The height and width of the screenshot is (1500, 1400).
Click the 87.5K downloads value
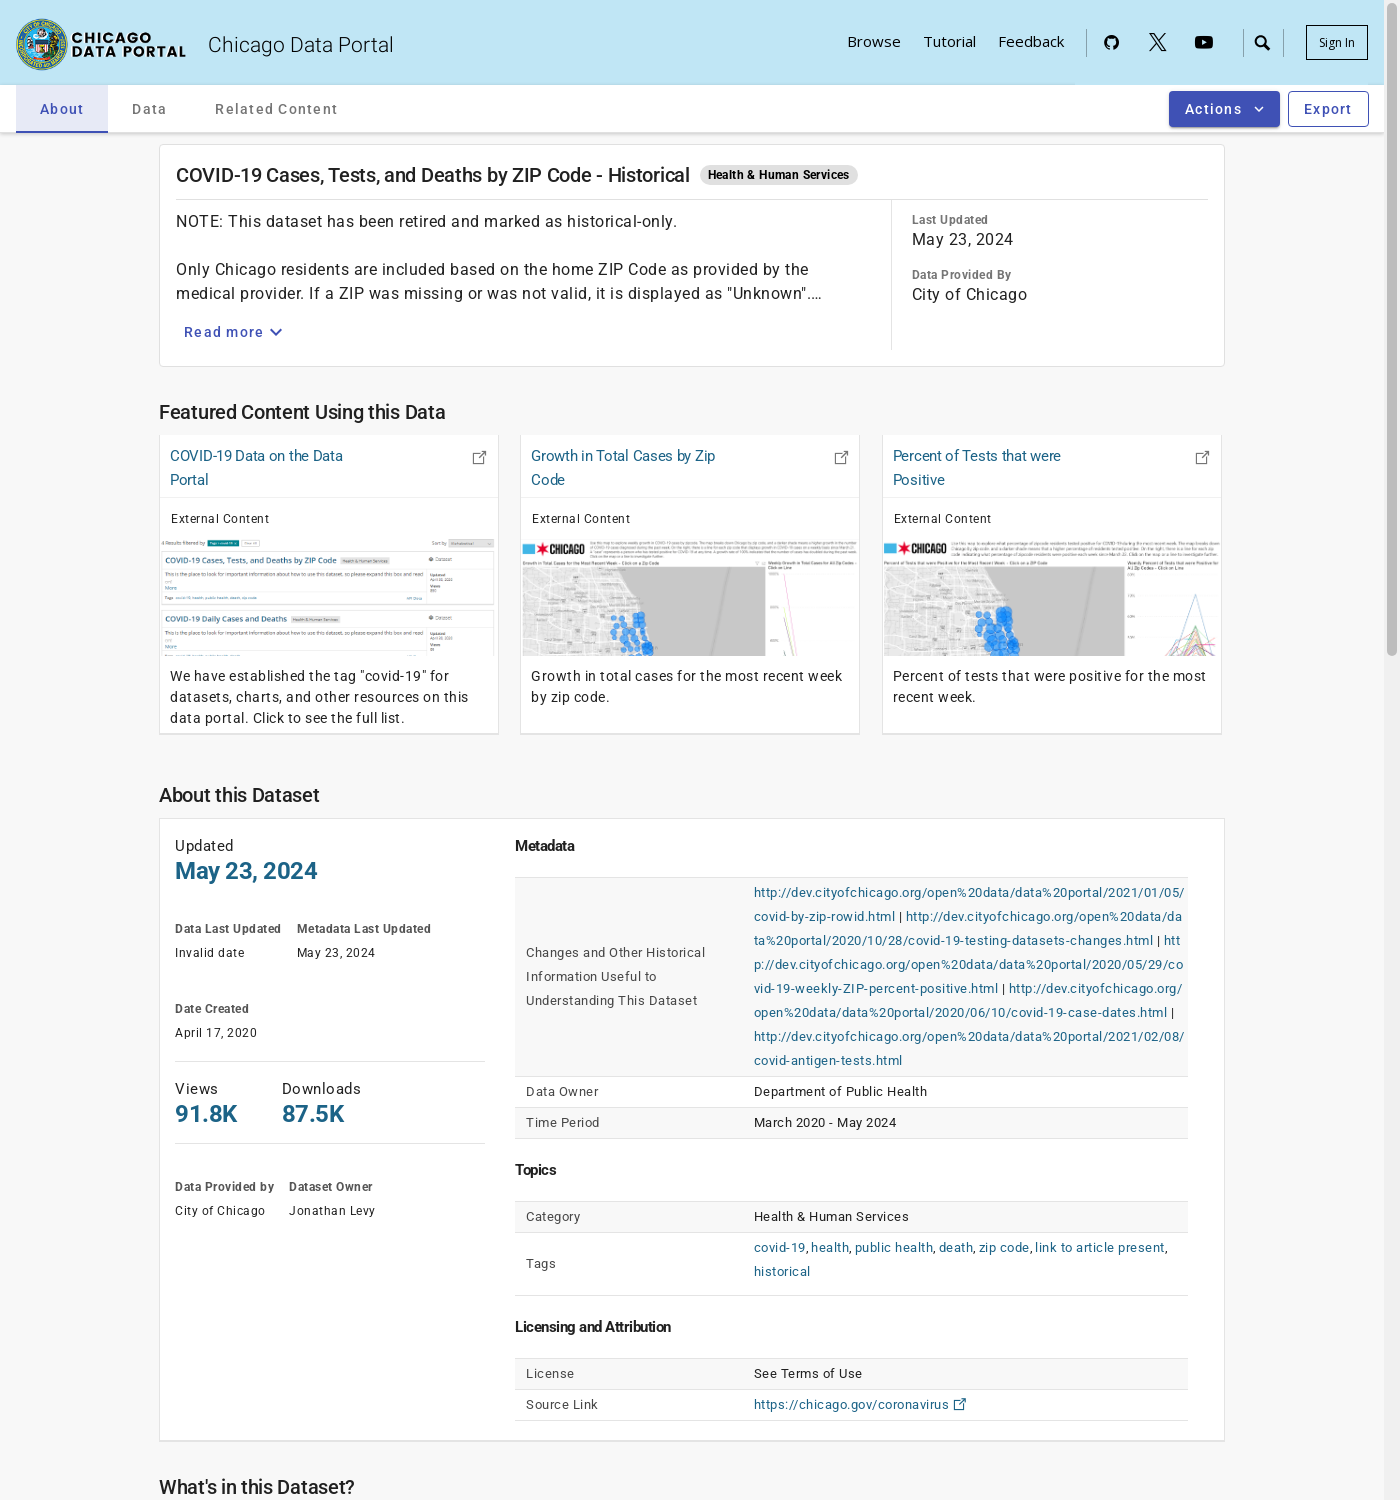313,1114
